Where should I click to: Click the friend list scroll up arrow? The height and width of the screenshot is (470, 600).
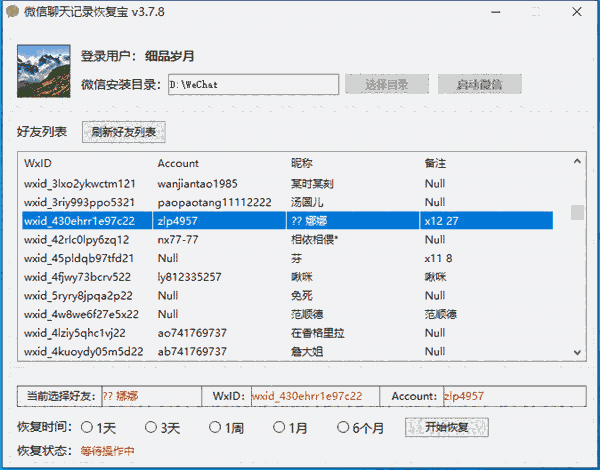pyautogui.click(x=577, y=162)
